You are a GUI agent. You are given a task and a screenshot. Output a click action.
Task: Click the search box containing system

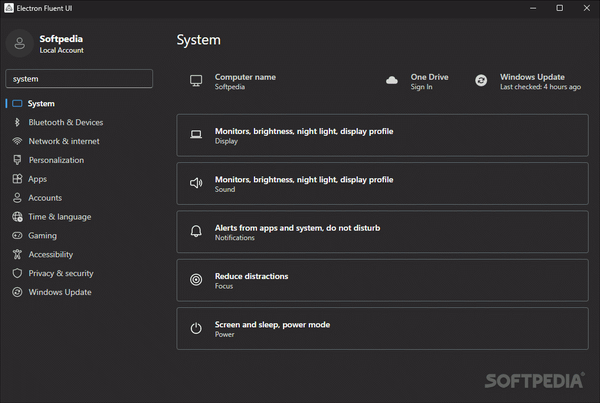coord(79,79)
